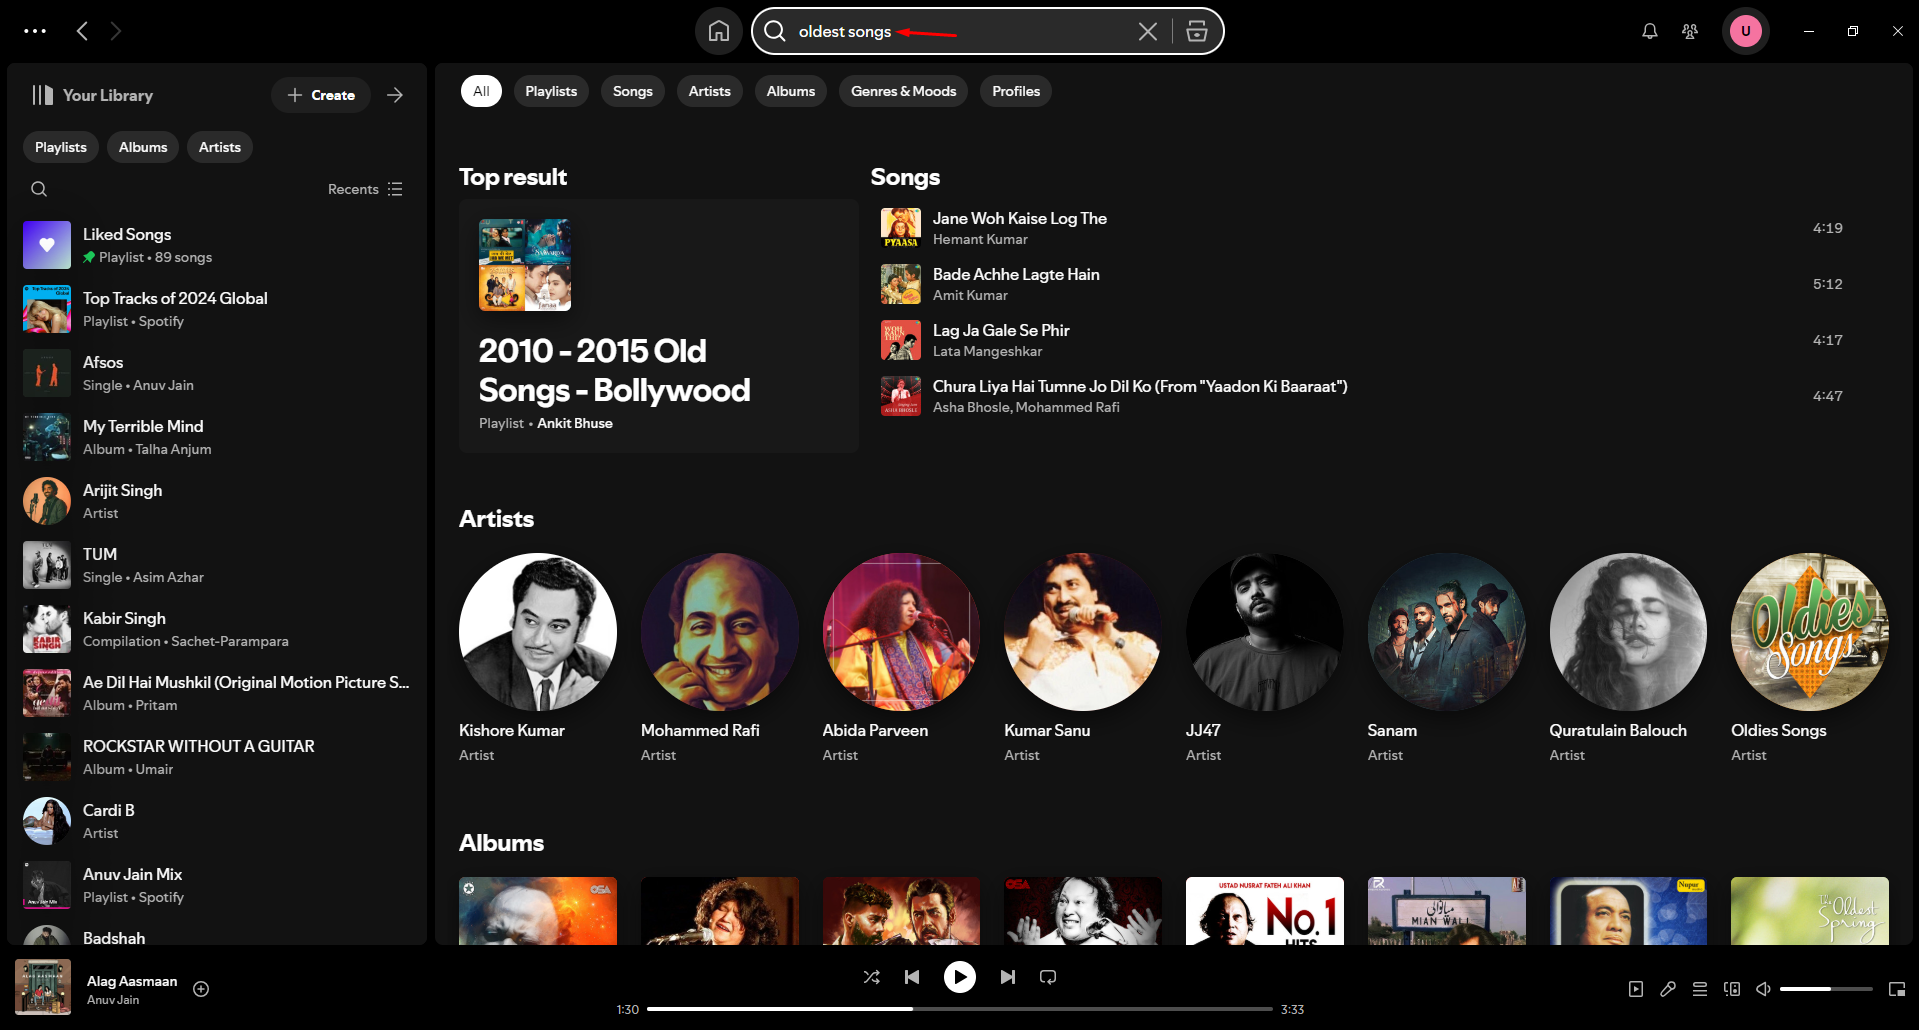Open the 2010 - 2015 Old Songs playlist thumbnail
Image resolution: width=1919 pixels, height=1030 pixels.
click(523, 264)
